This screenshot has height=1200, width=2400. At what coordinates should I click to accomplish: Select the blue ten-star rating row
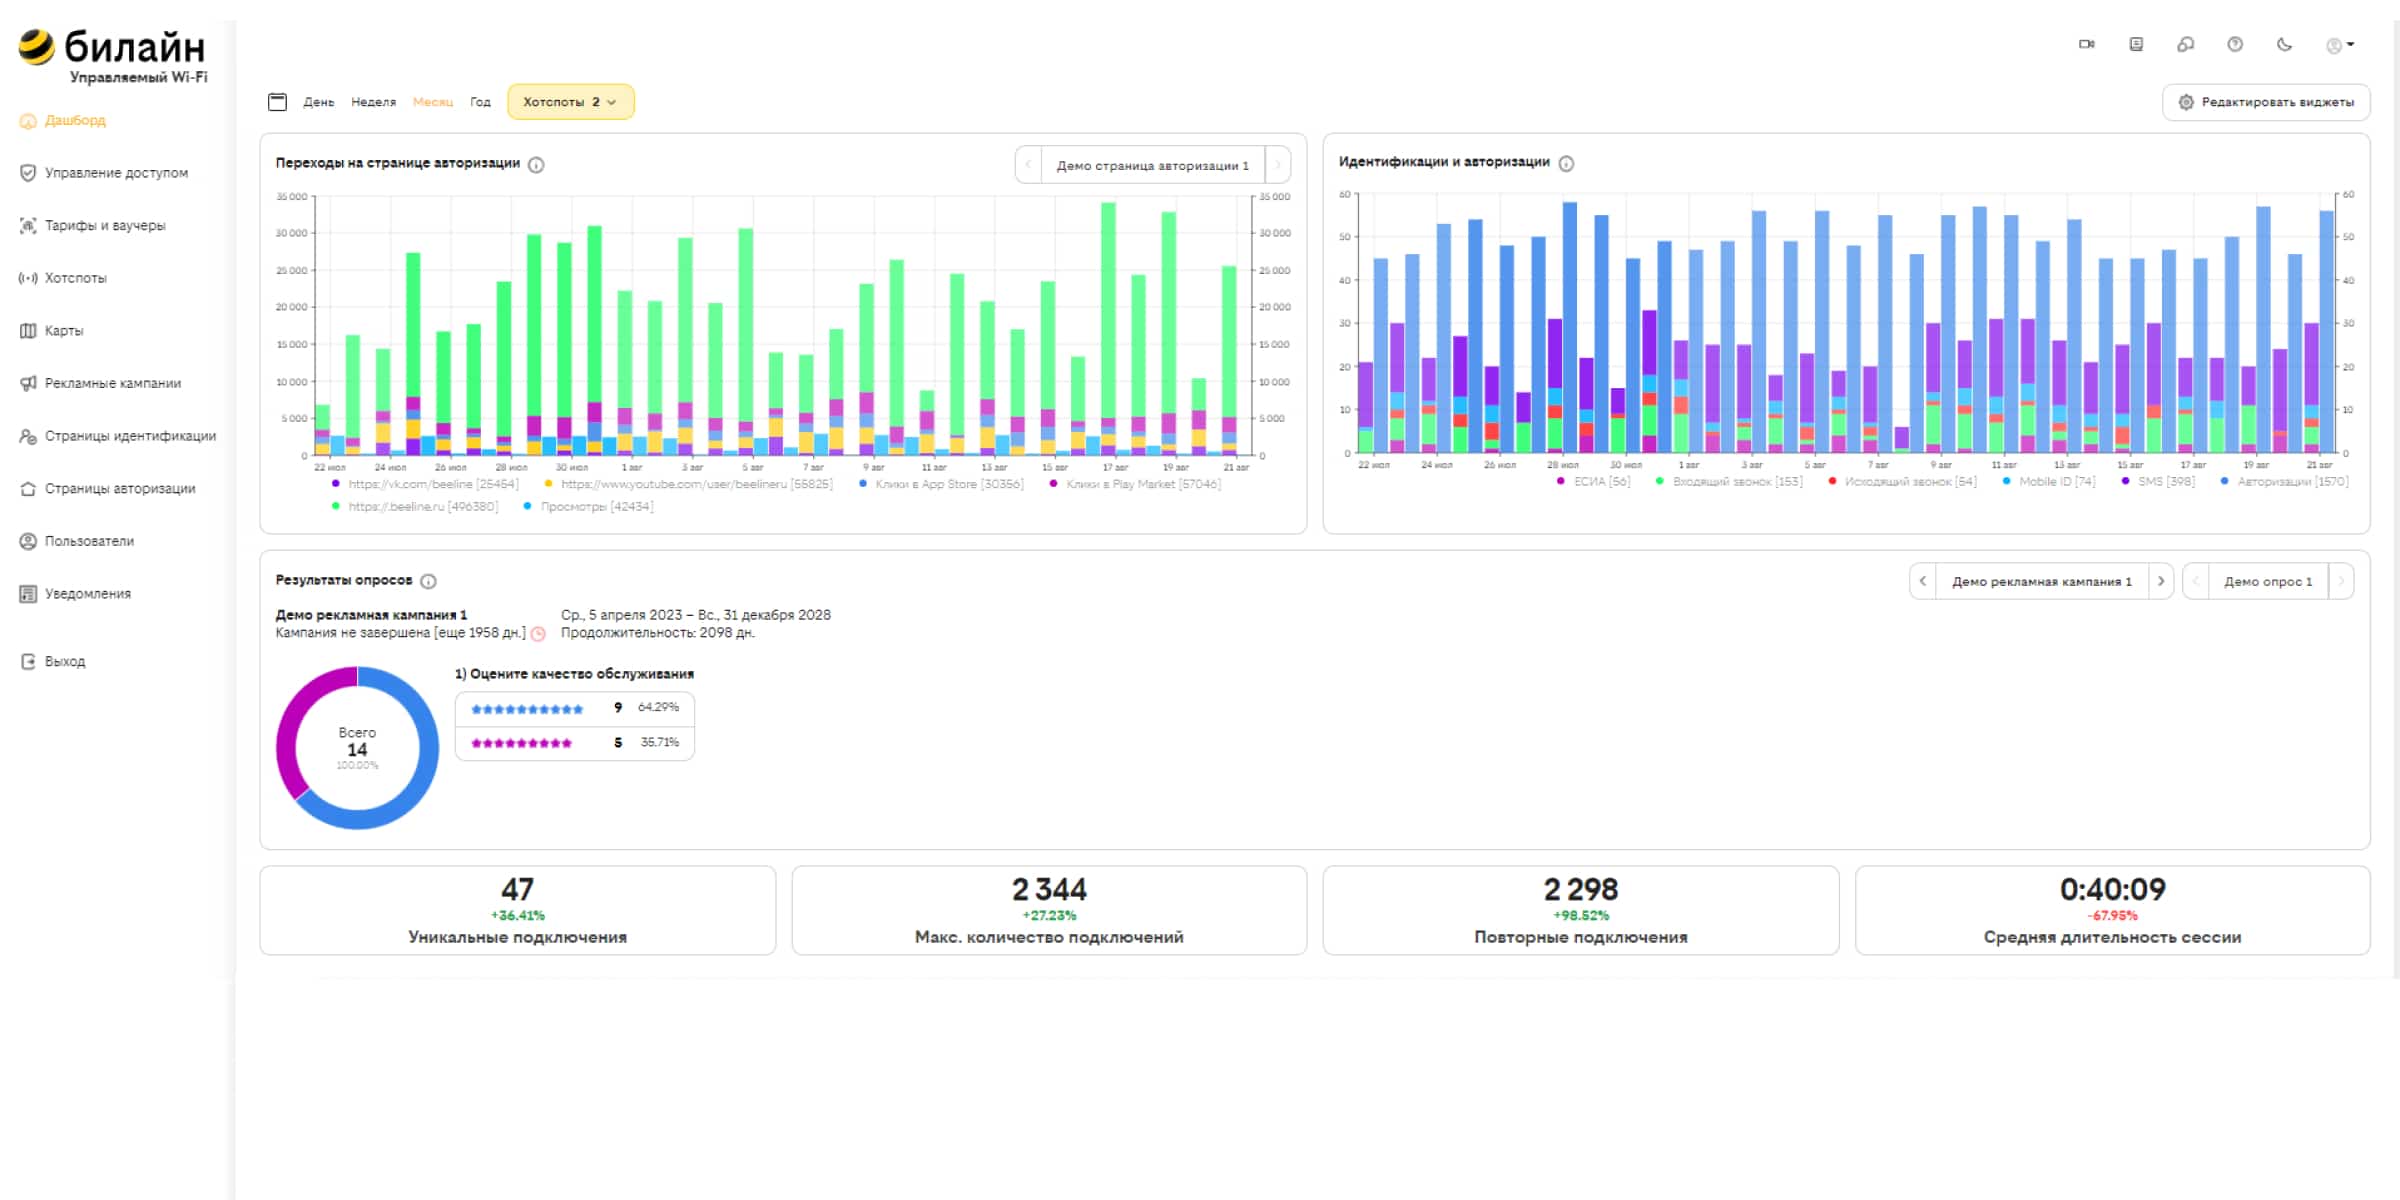coord(575,709)
